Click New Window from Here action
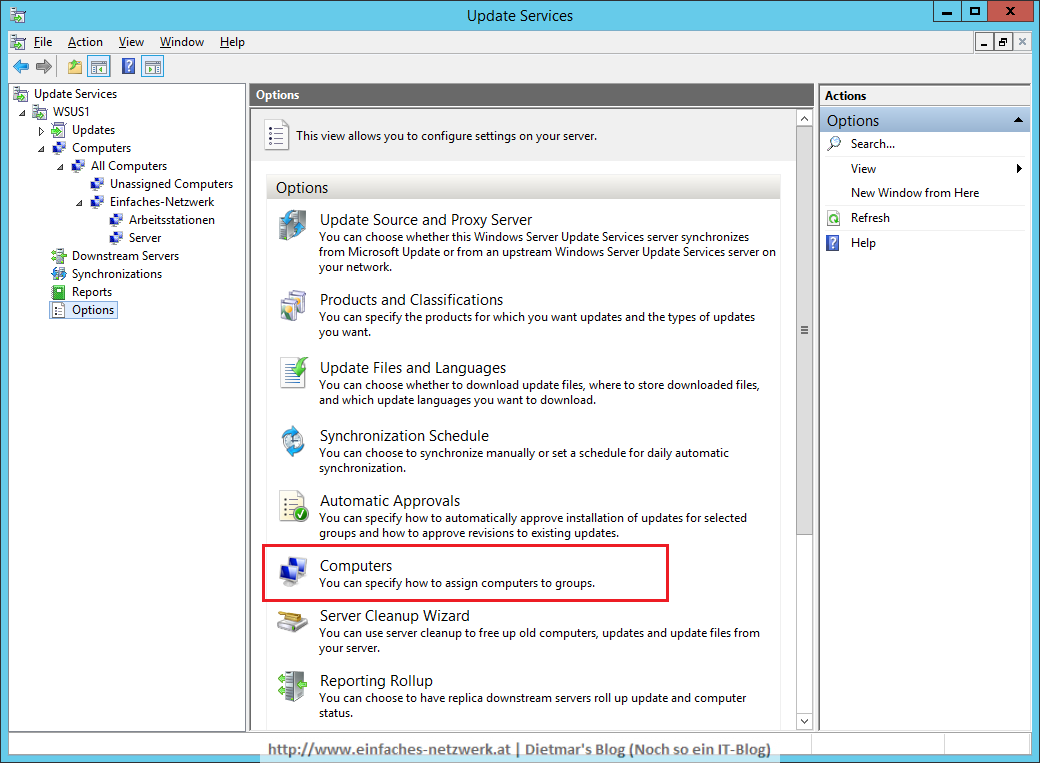1040x763 pixels. pyautogui.click(x=915, y=193)
